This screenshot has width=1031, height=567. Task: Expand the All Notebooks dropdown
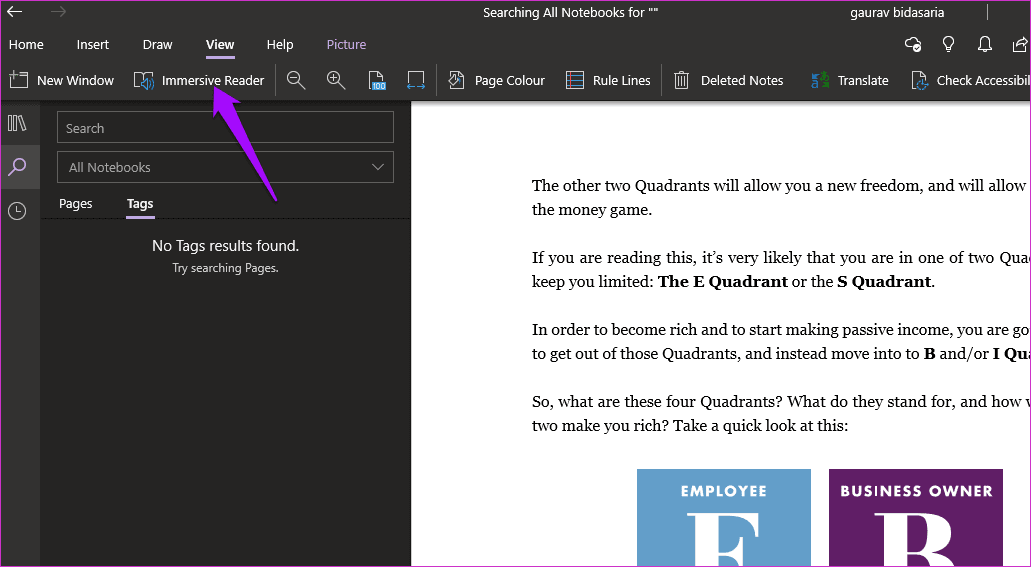click(x=226, y=167)
